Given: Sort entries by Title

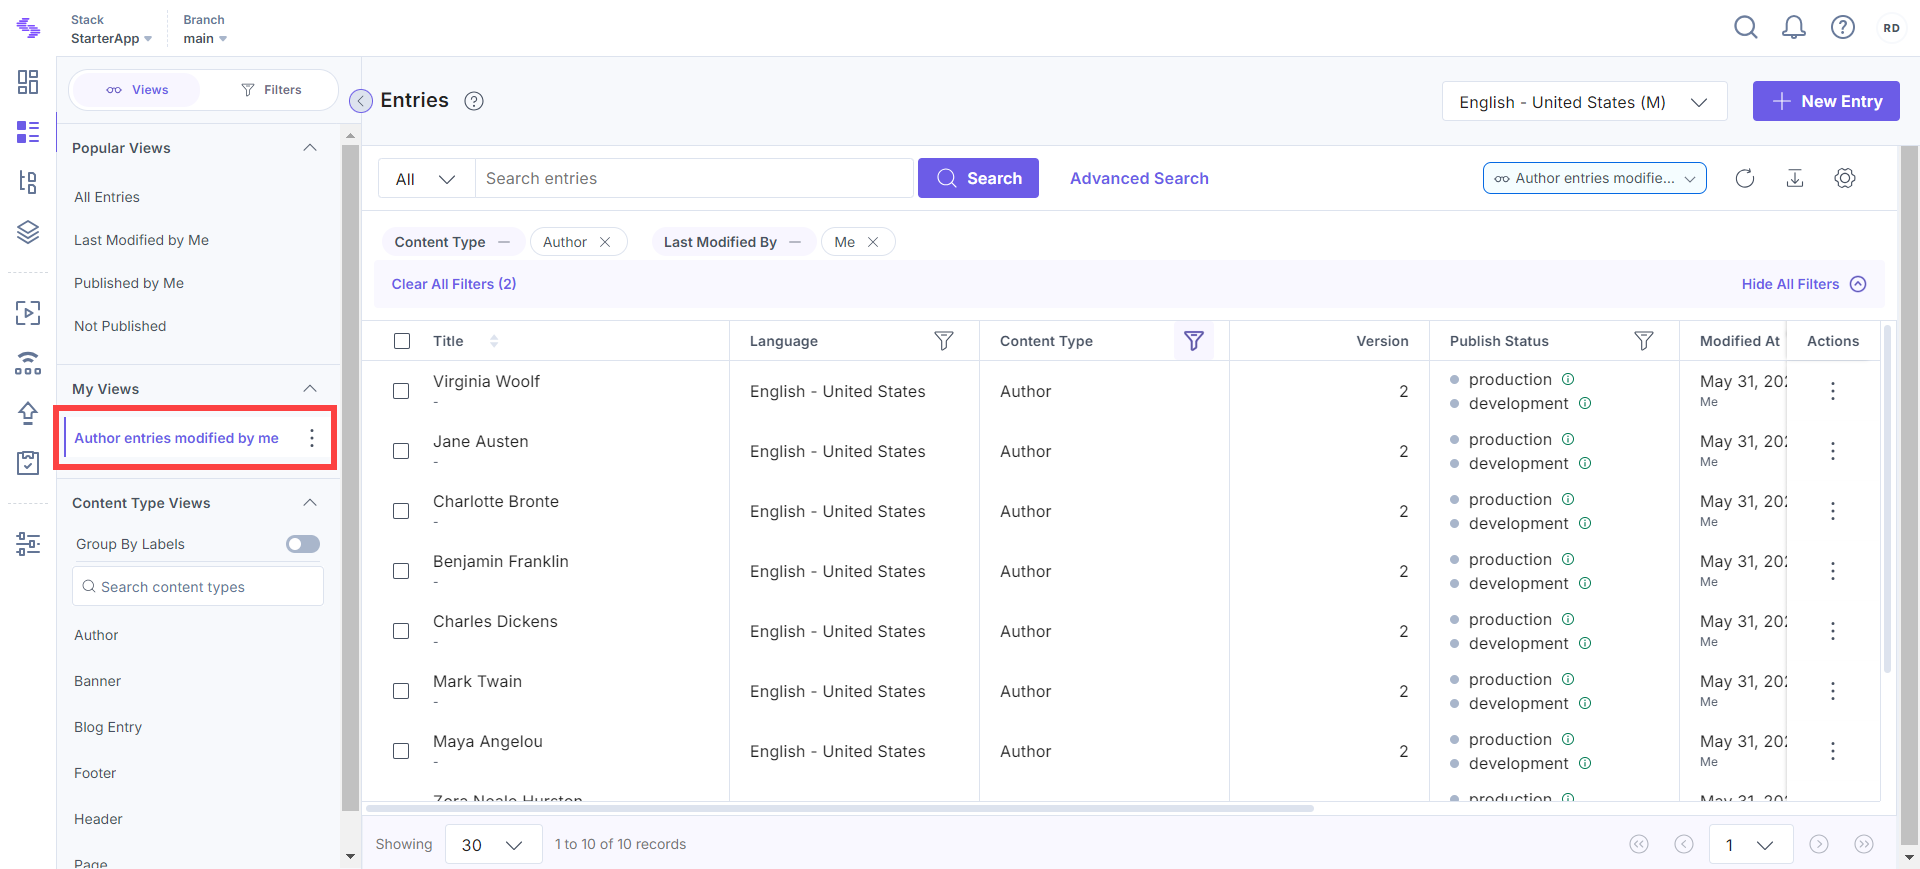Looking at the screenshot, I should coord(494,341).
